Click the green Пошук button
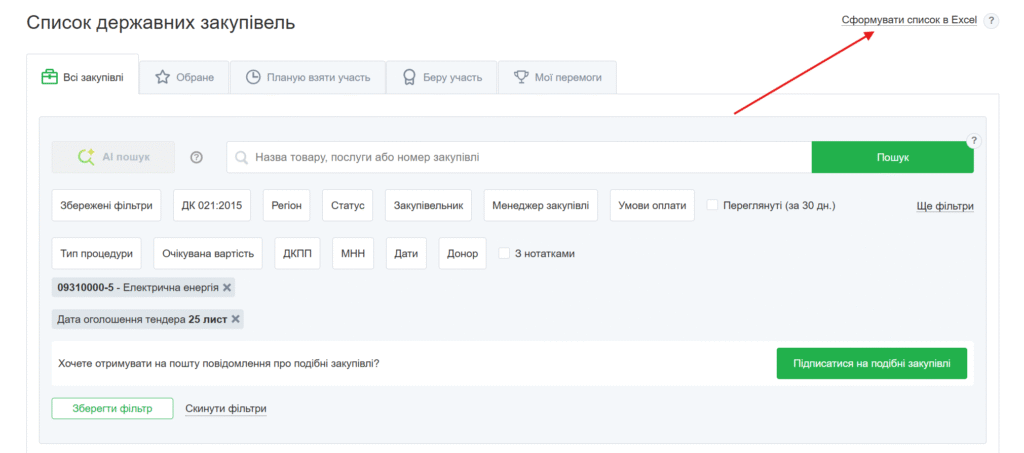Viewport: 1024px width, 453px height. click(x=892, y=157)
